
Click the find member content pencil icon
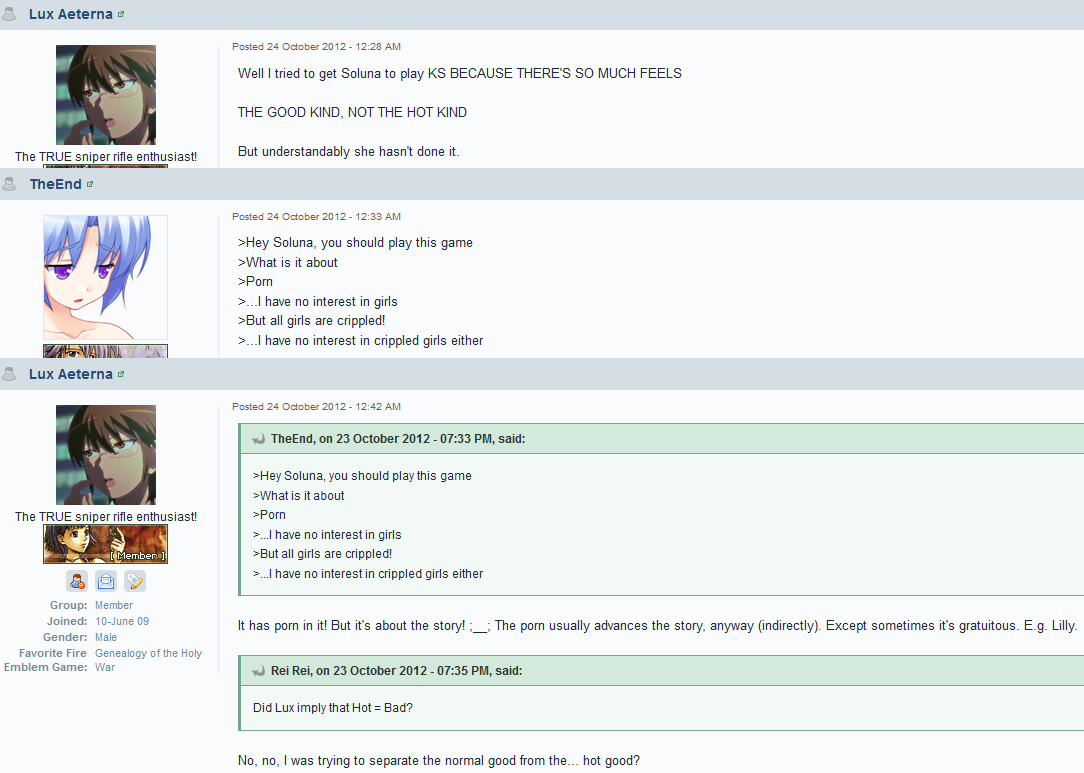[x=135, y=581]
